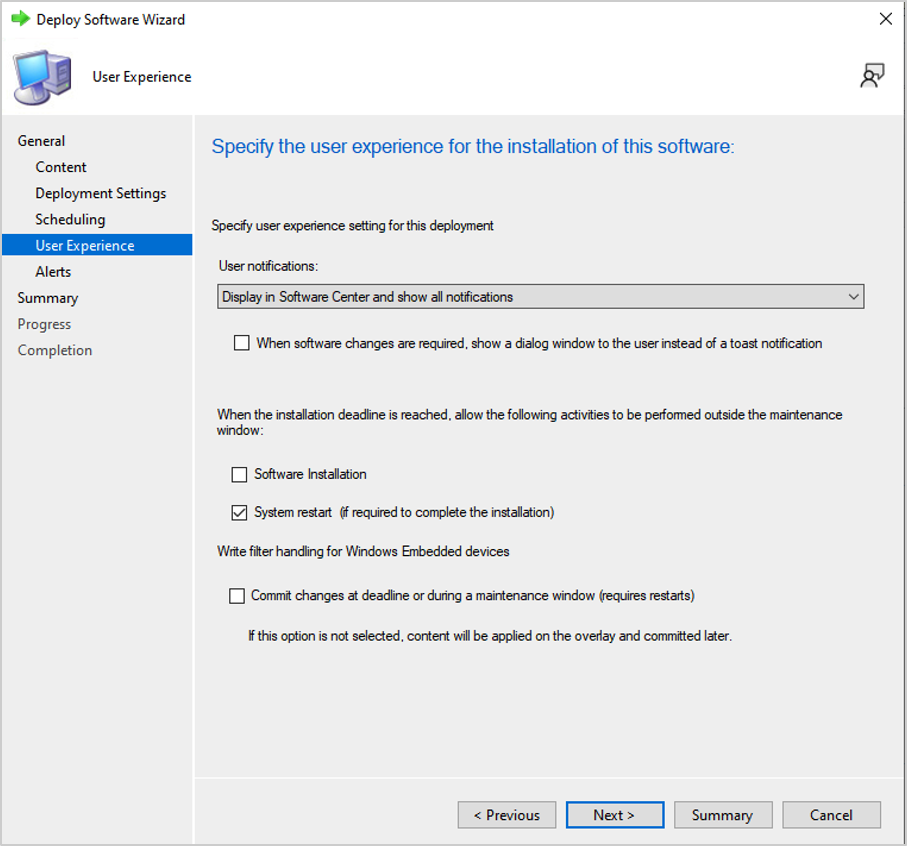Viewport: 908px width, 846px height.
Task: Click the computer wizard icon in header
Action: (43, 78)
